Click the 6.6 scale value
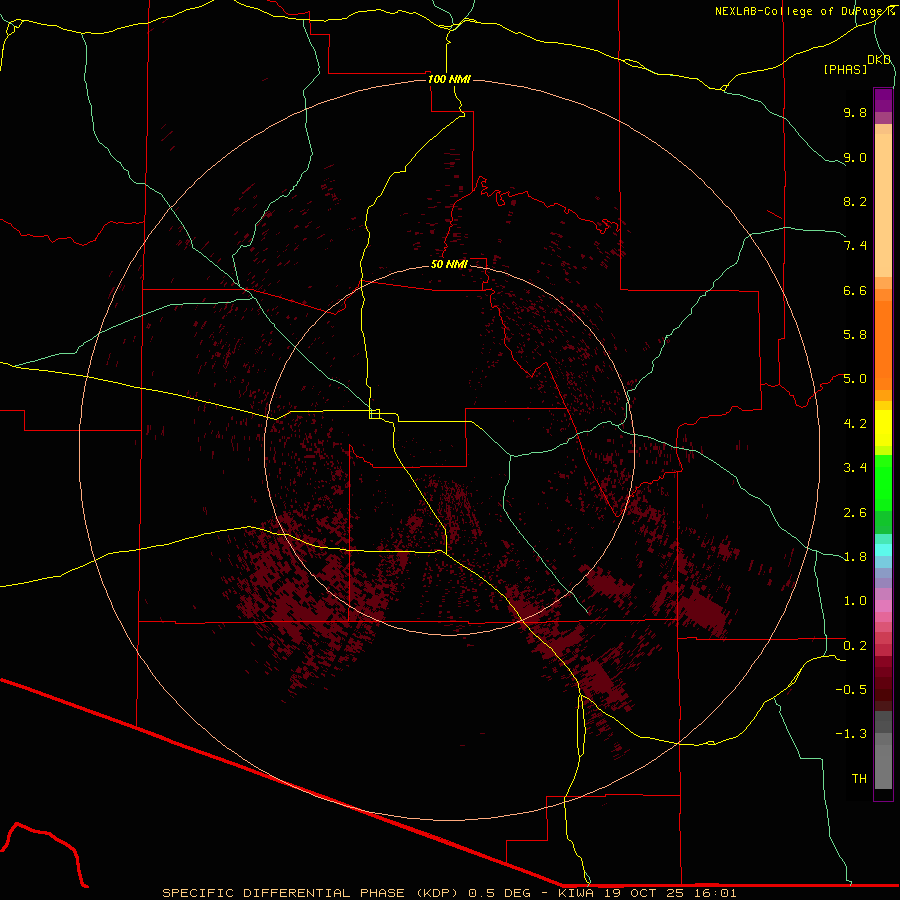 (855, 290)
